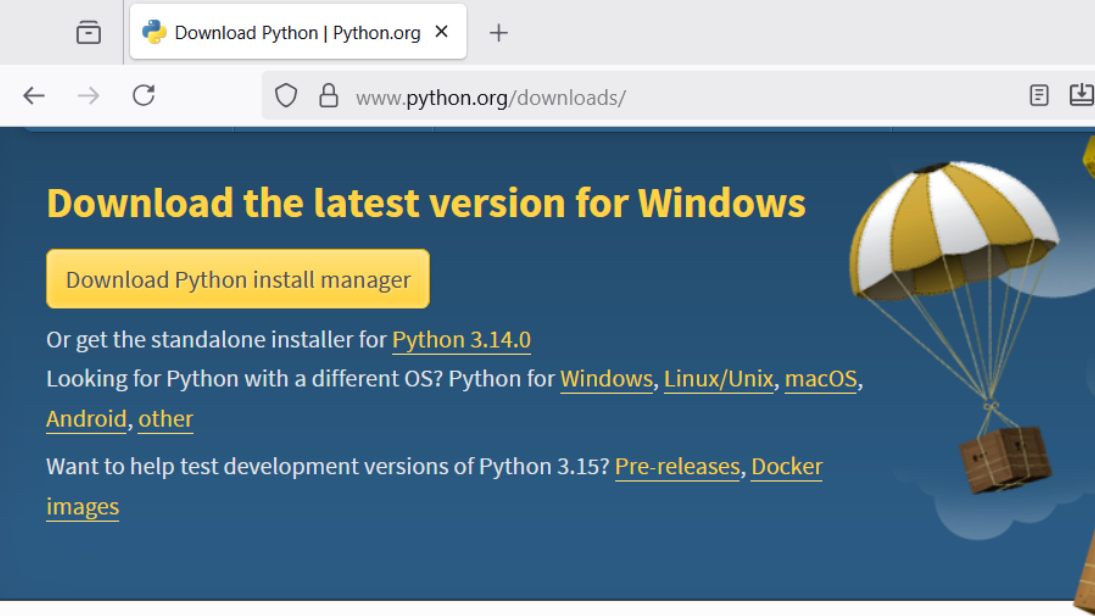Close the Download Python tab
Viewport: 1095px width, 616px height.
441,32
